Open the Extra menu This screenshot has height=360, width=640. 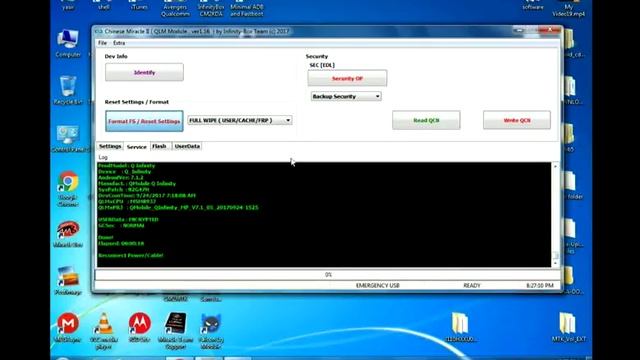tap(119, 43)
